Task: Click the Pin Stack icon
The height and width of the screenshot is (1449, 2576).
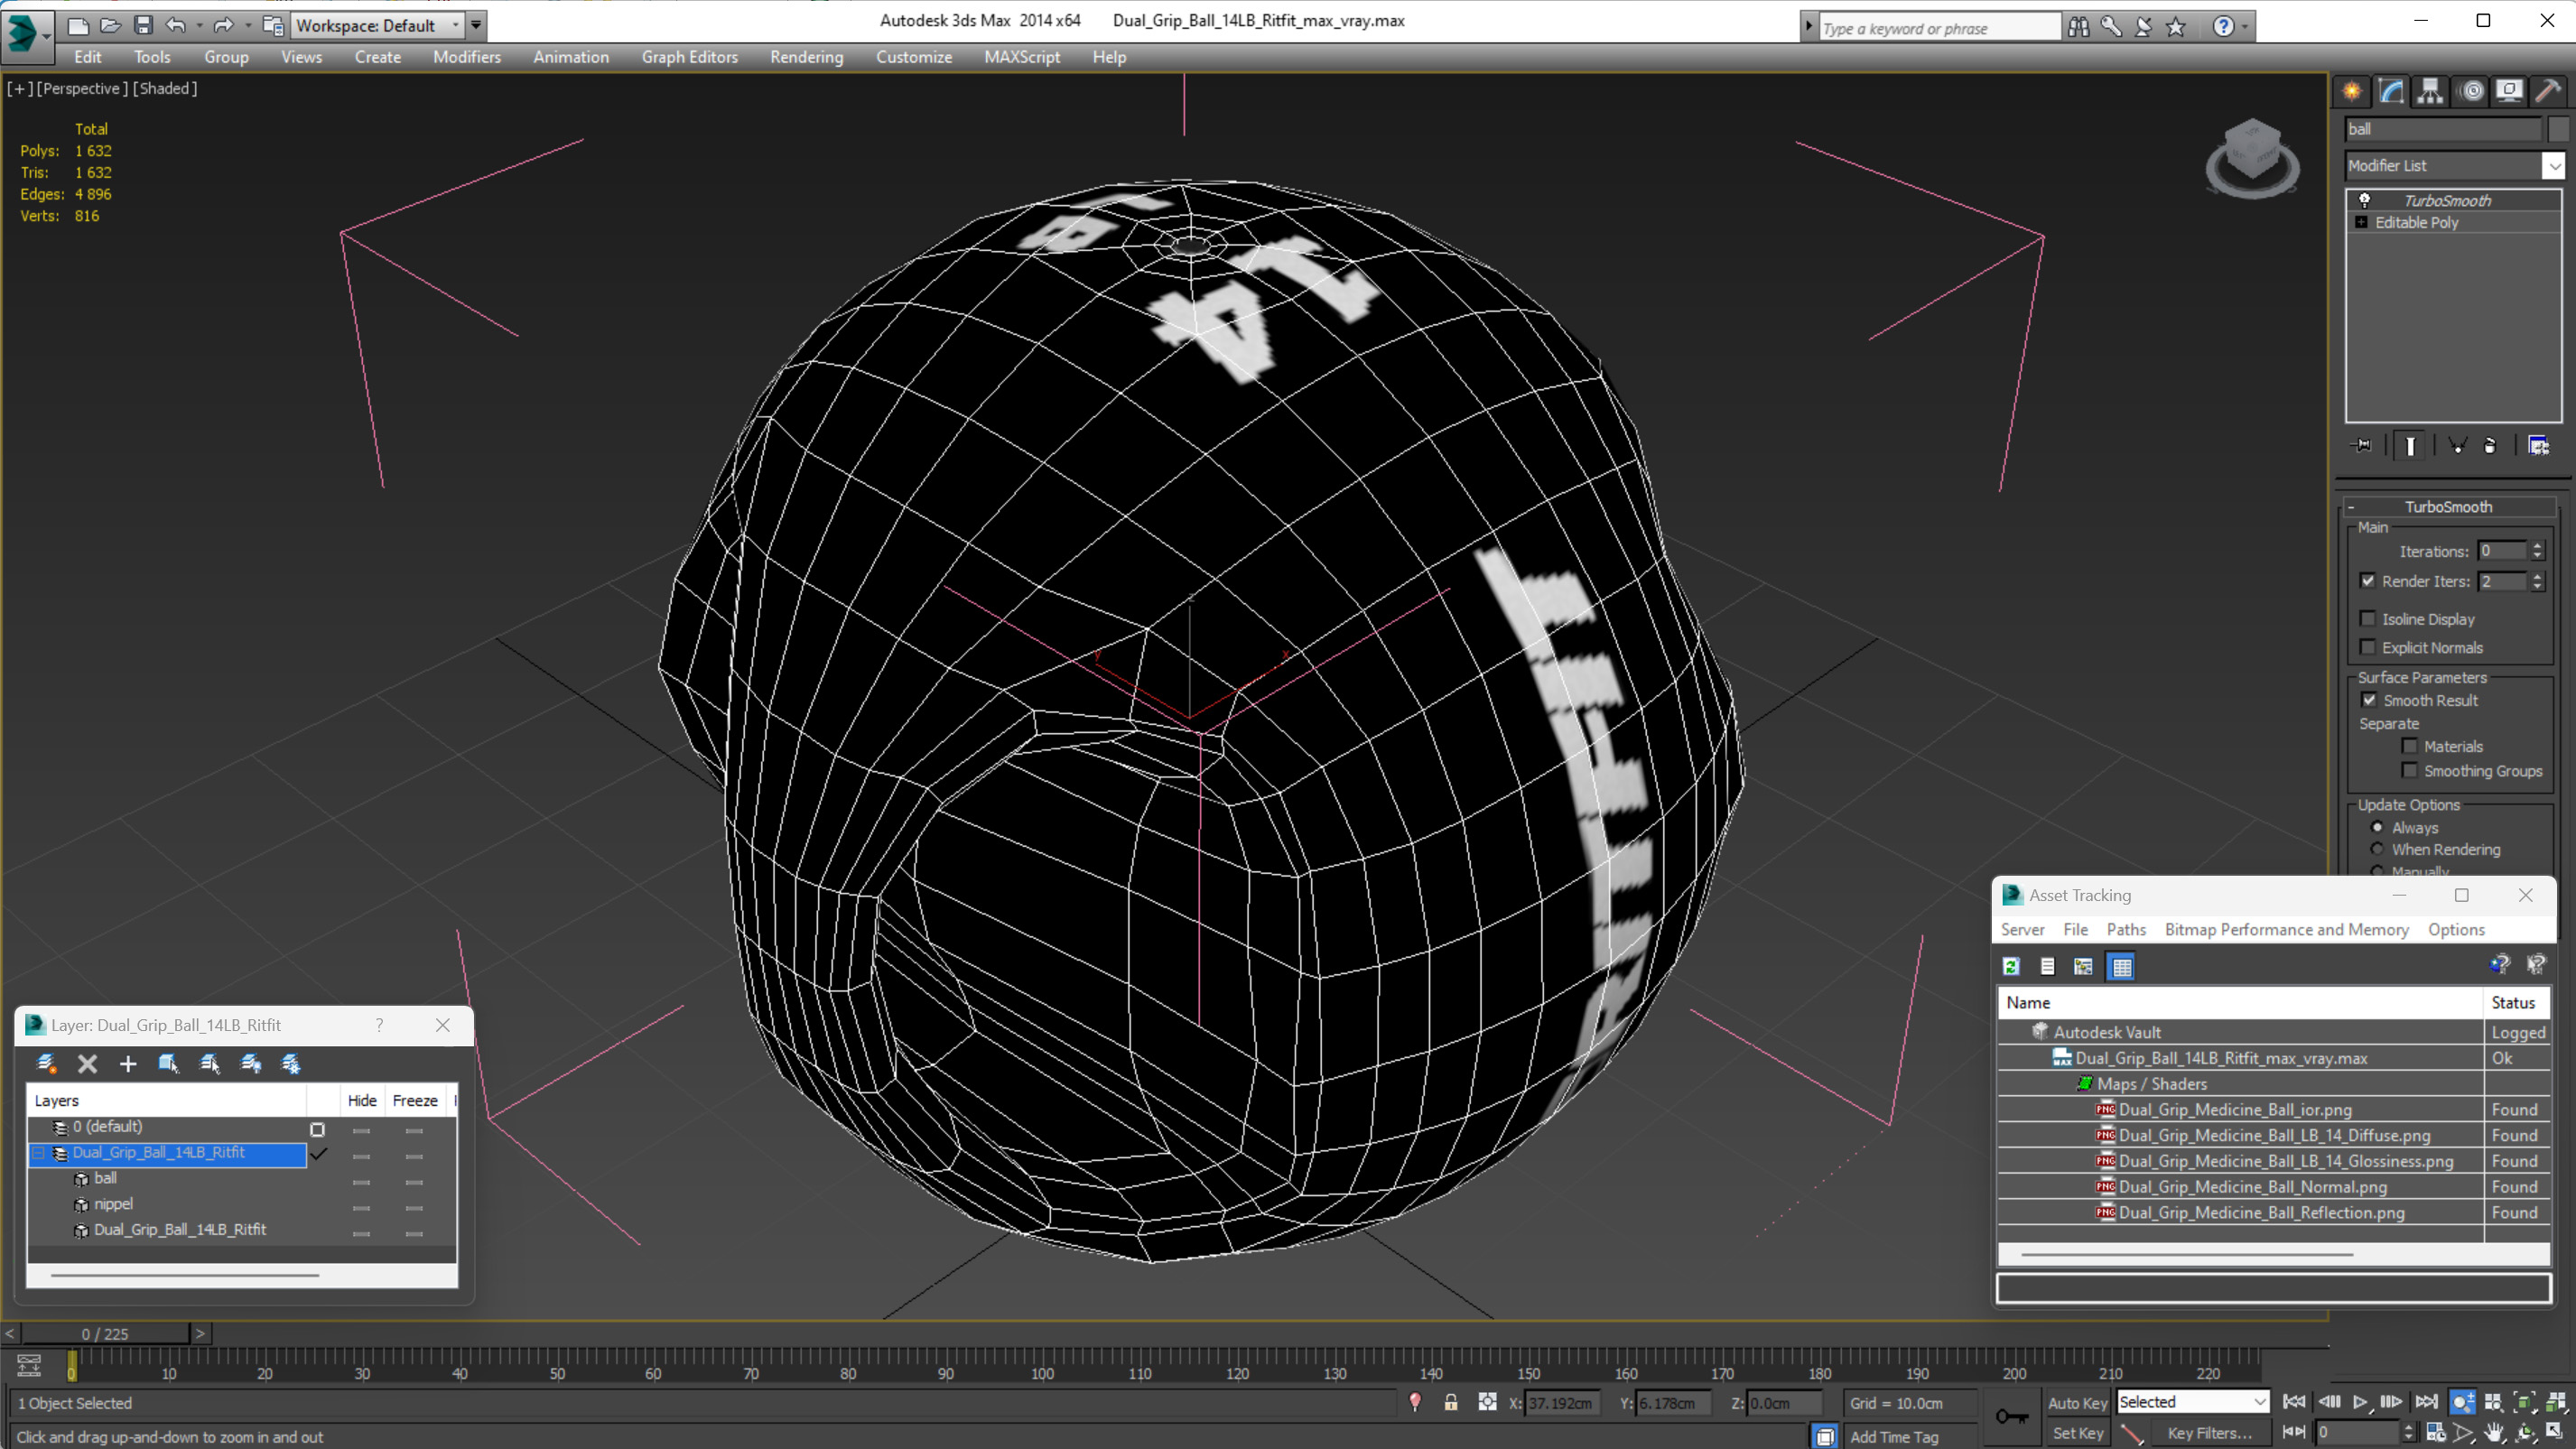Action: (x=2363, y=446)
